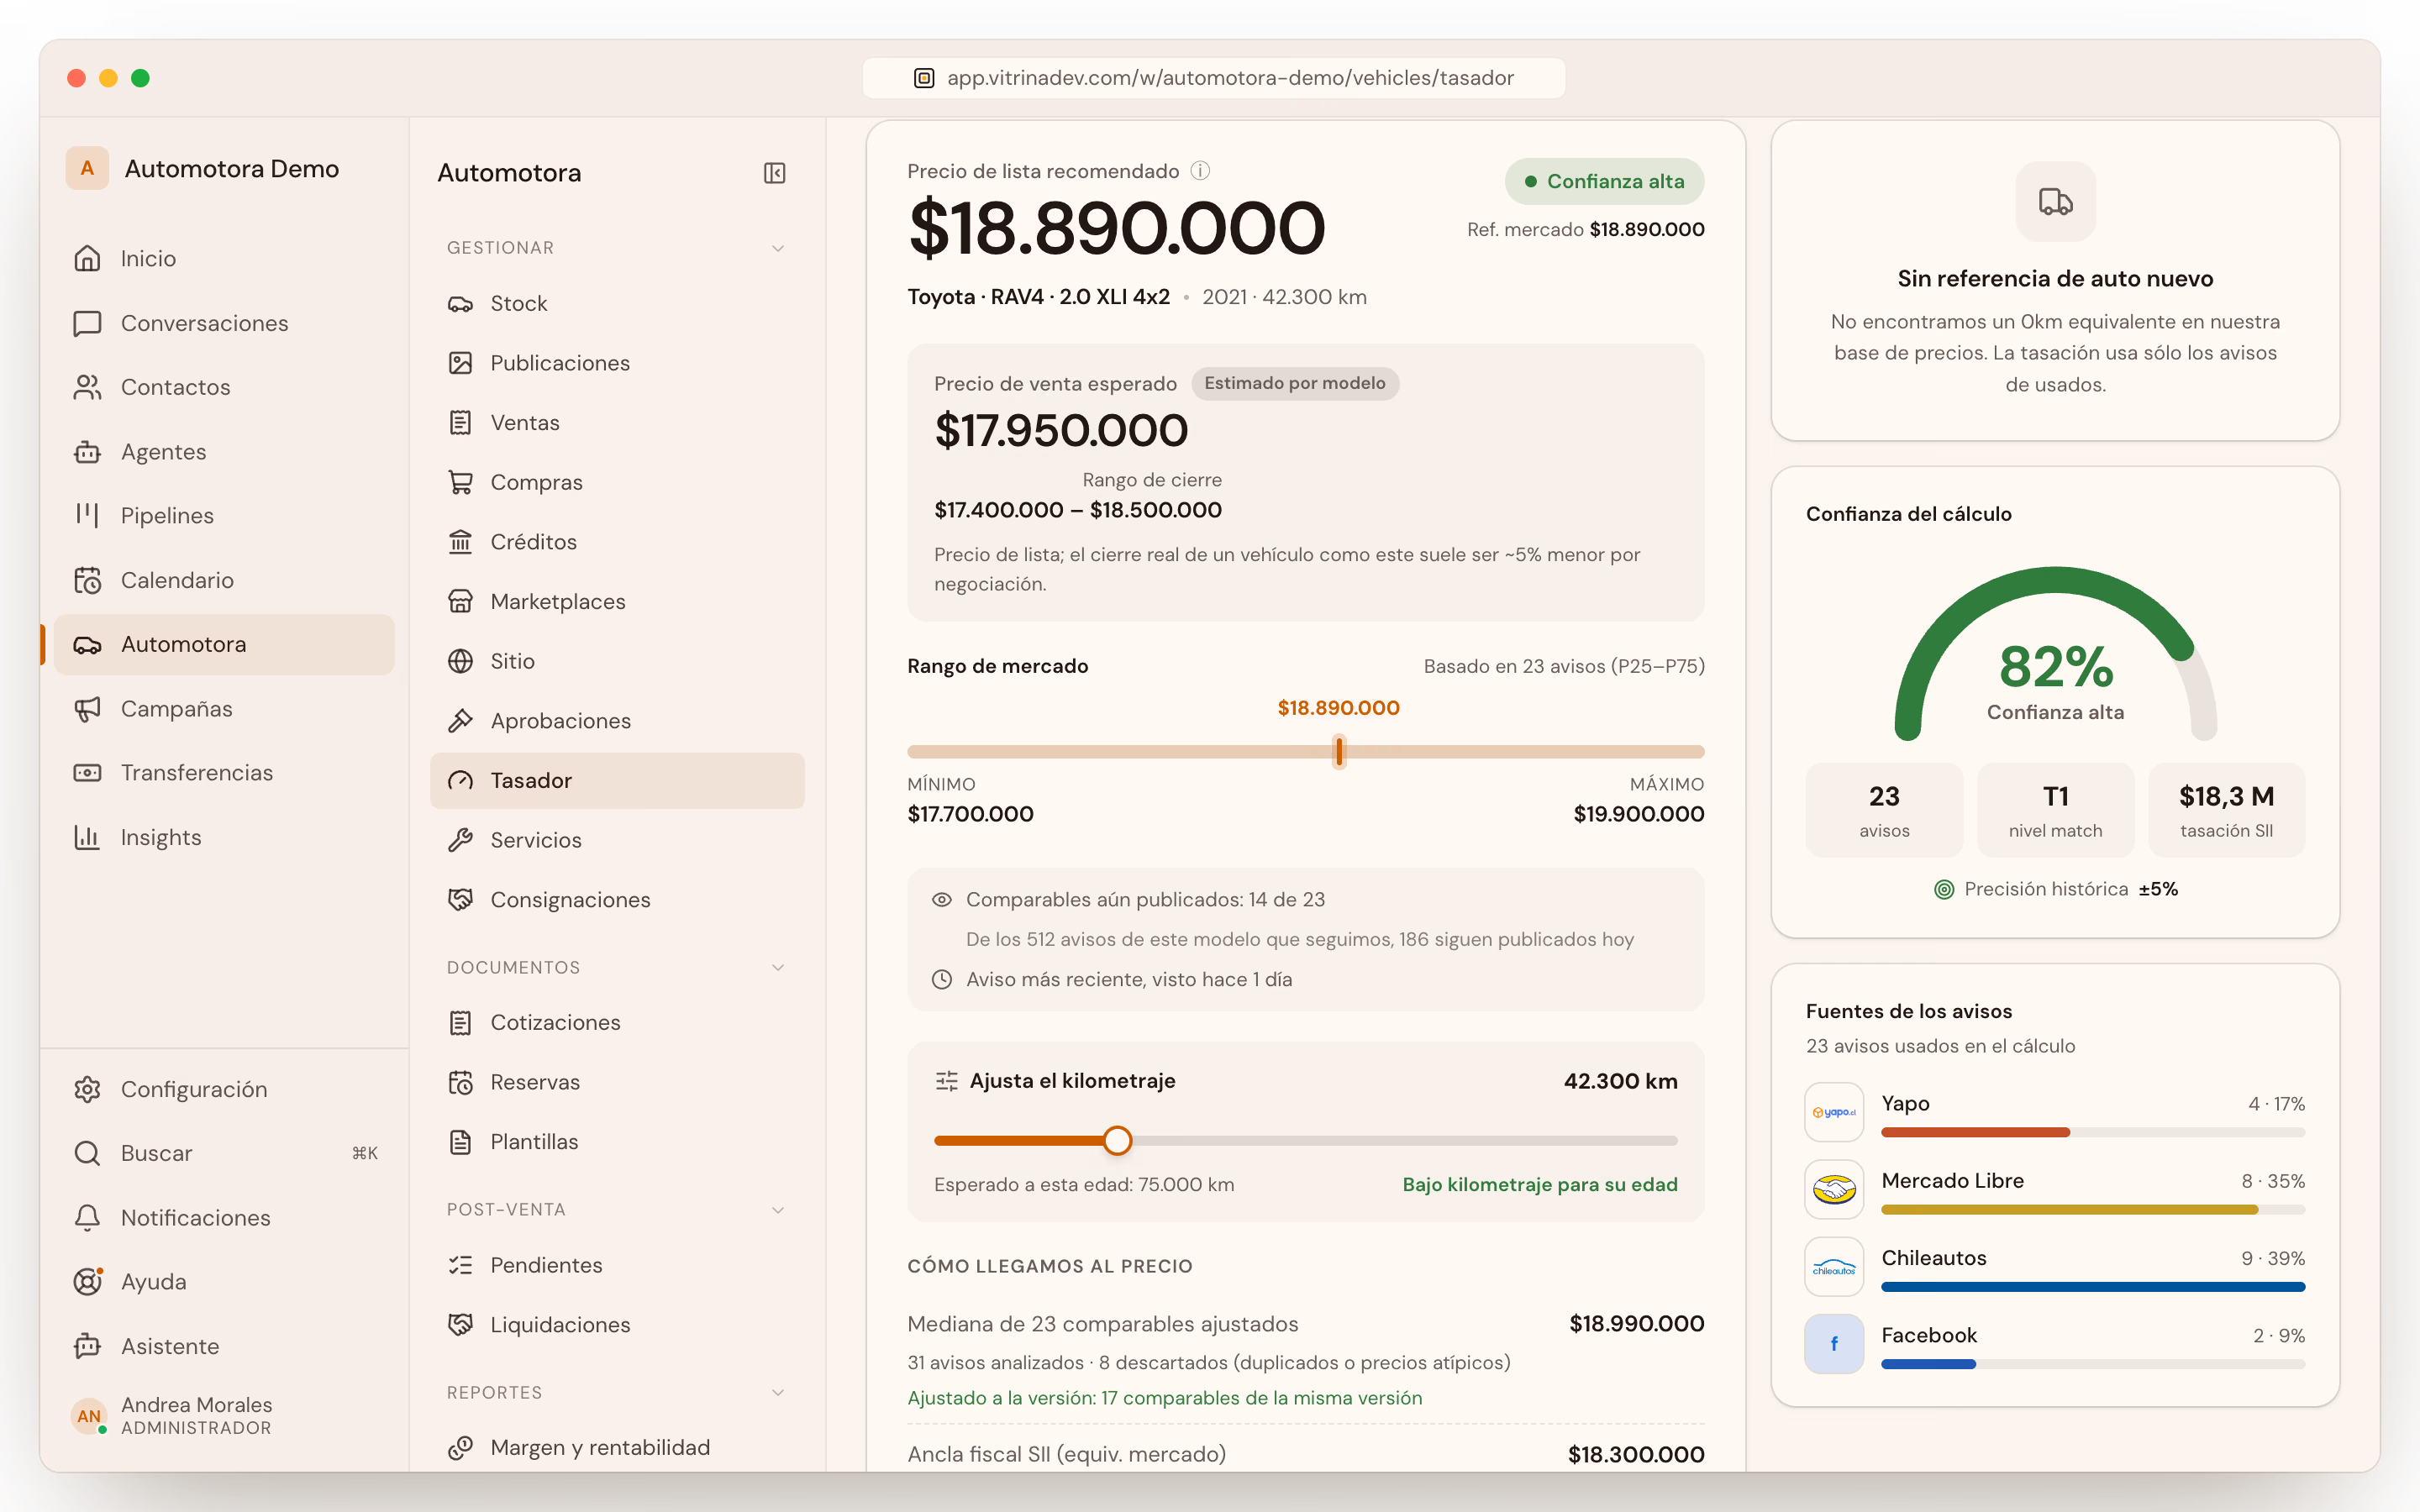The height and width of the screenshot is (1512, 2420).
Task: Collapse the DOCUMENTOS section chevron
Action: (778, 967)
